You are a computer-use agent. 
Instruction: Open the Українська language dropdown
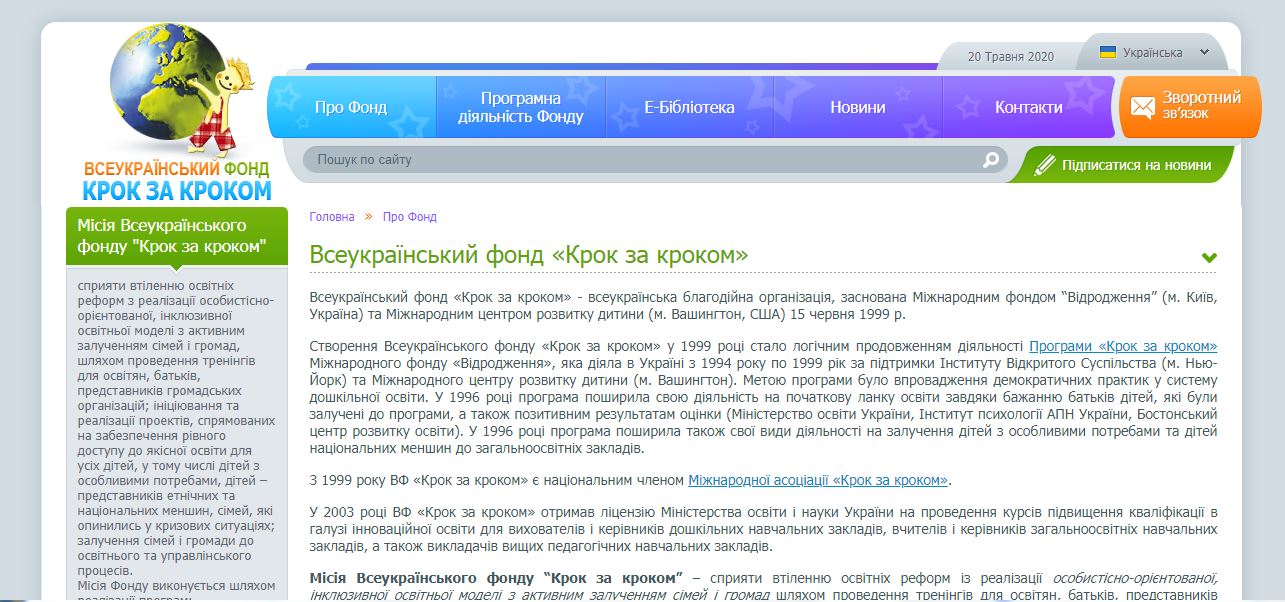[1155, 53]
